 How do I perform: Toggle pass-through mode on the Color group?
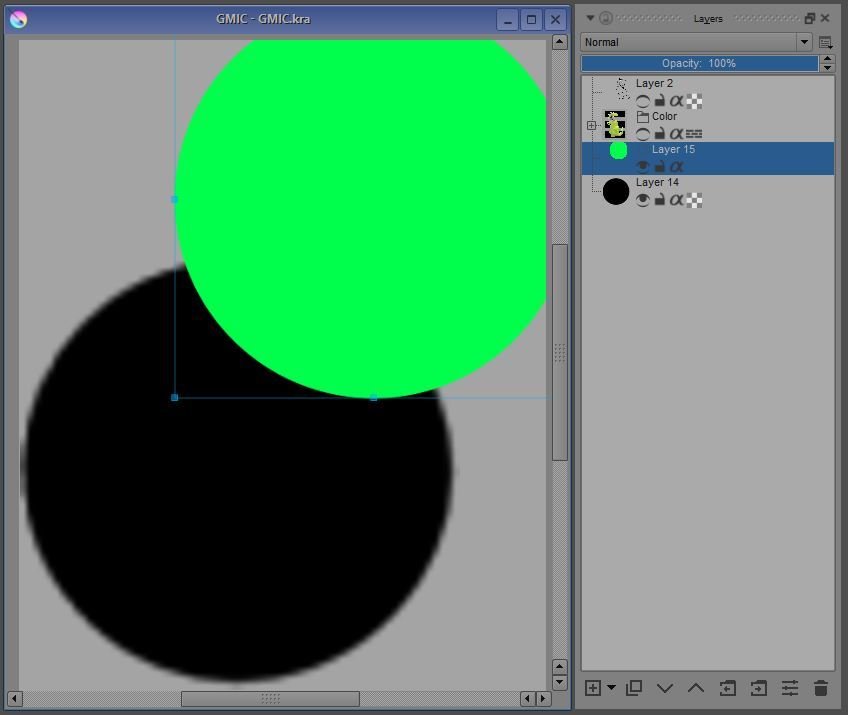694,134
